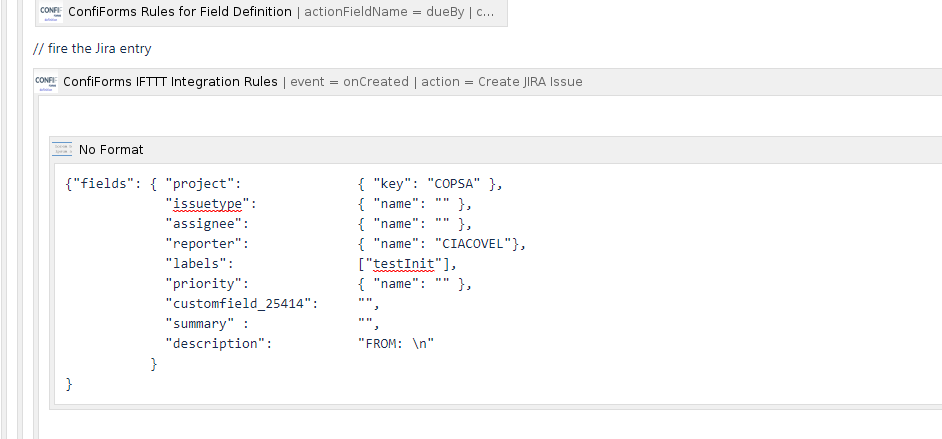Viewport: 942px width, 439px height.
Task: Click the No Format macro icon
Action: click(62, 149)
